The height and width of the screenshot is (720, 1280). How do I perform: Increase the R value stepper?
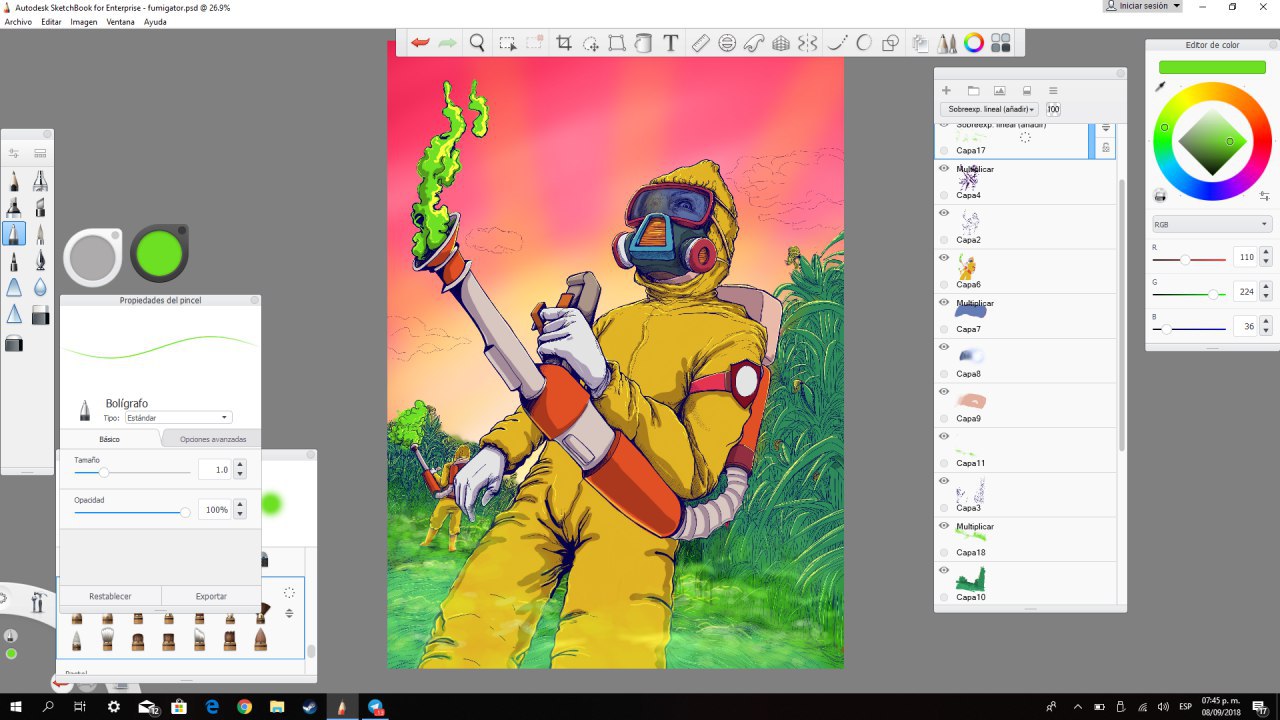[x=1267, y=253]
